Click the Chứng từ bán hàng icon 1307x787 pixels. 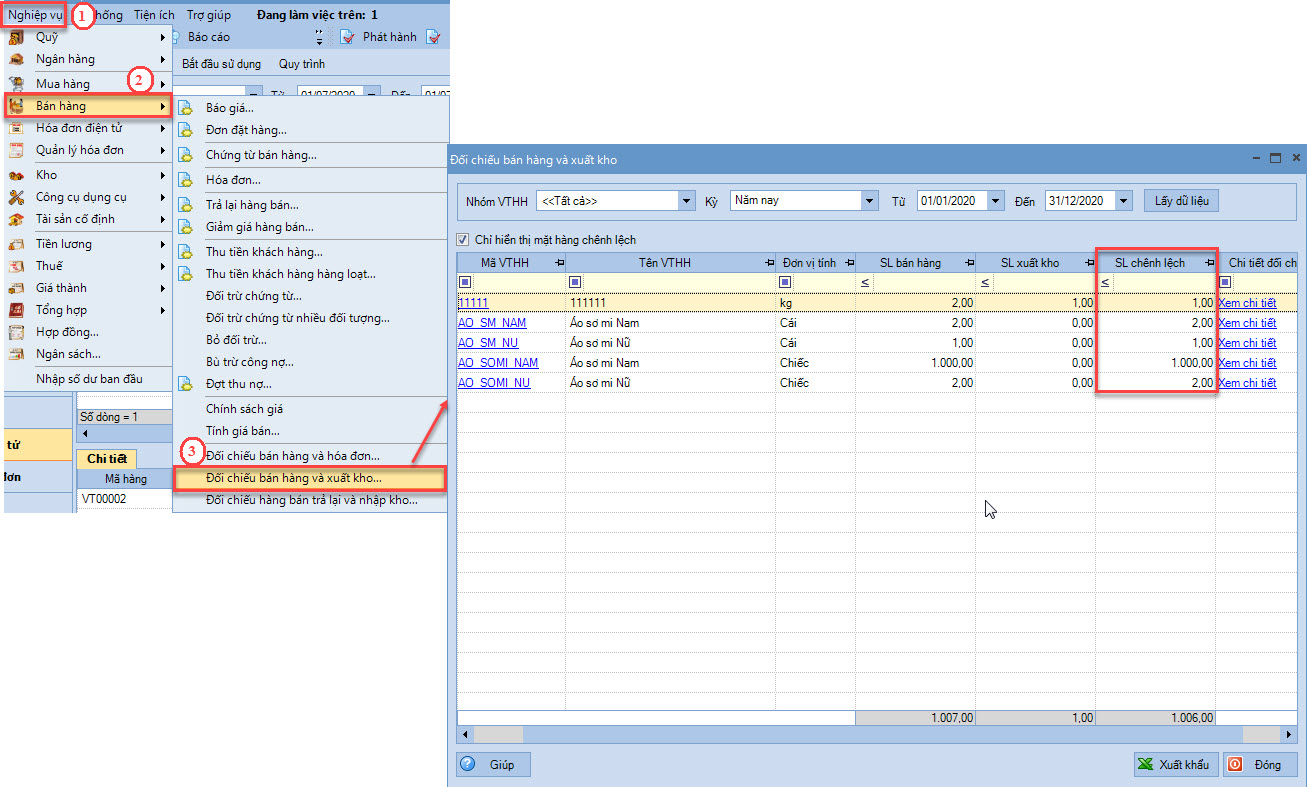(185, 155)
